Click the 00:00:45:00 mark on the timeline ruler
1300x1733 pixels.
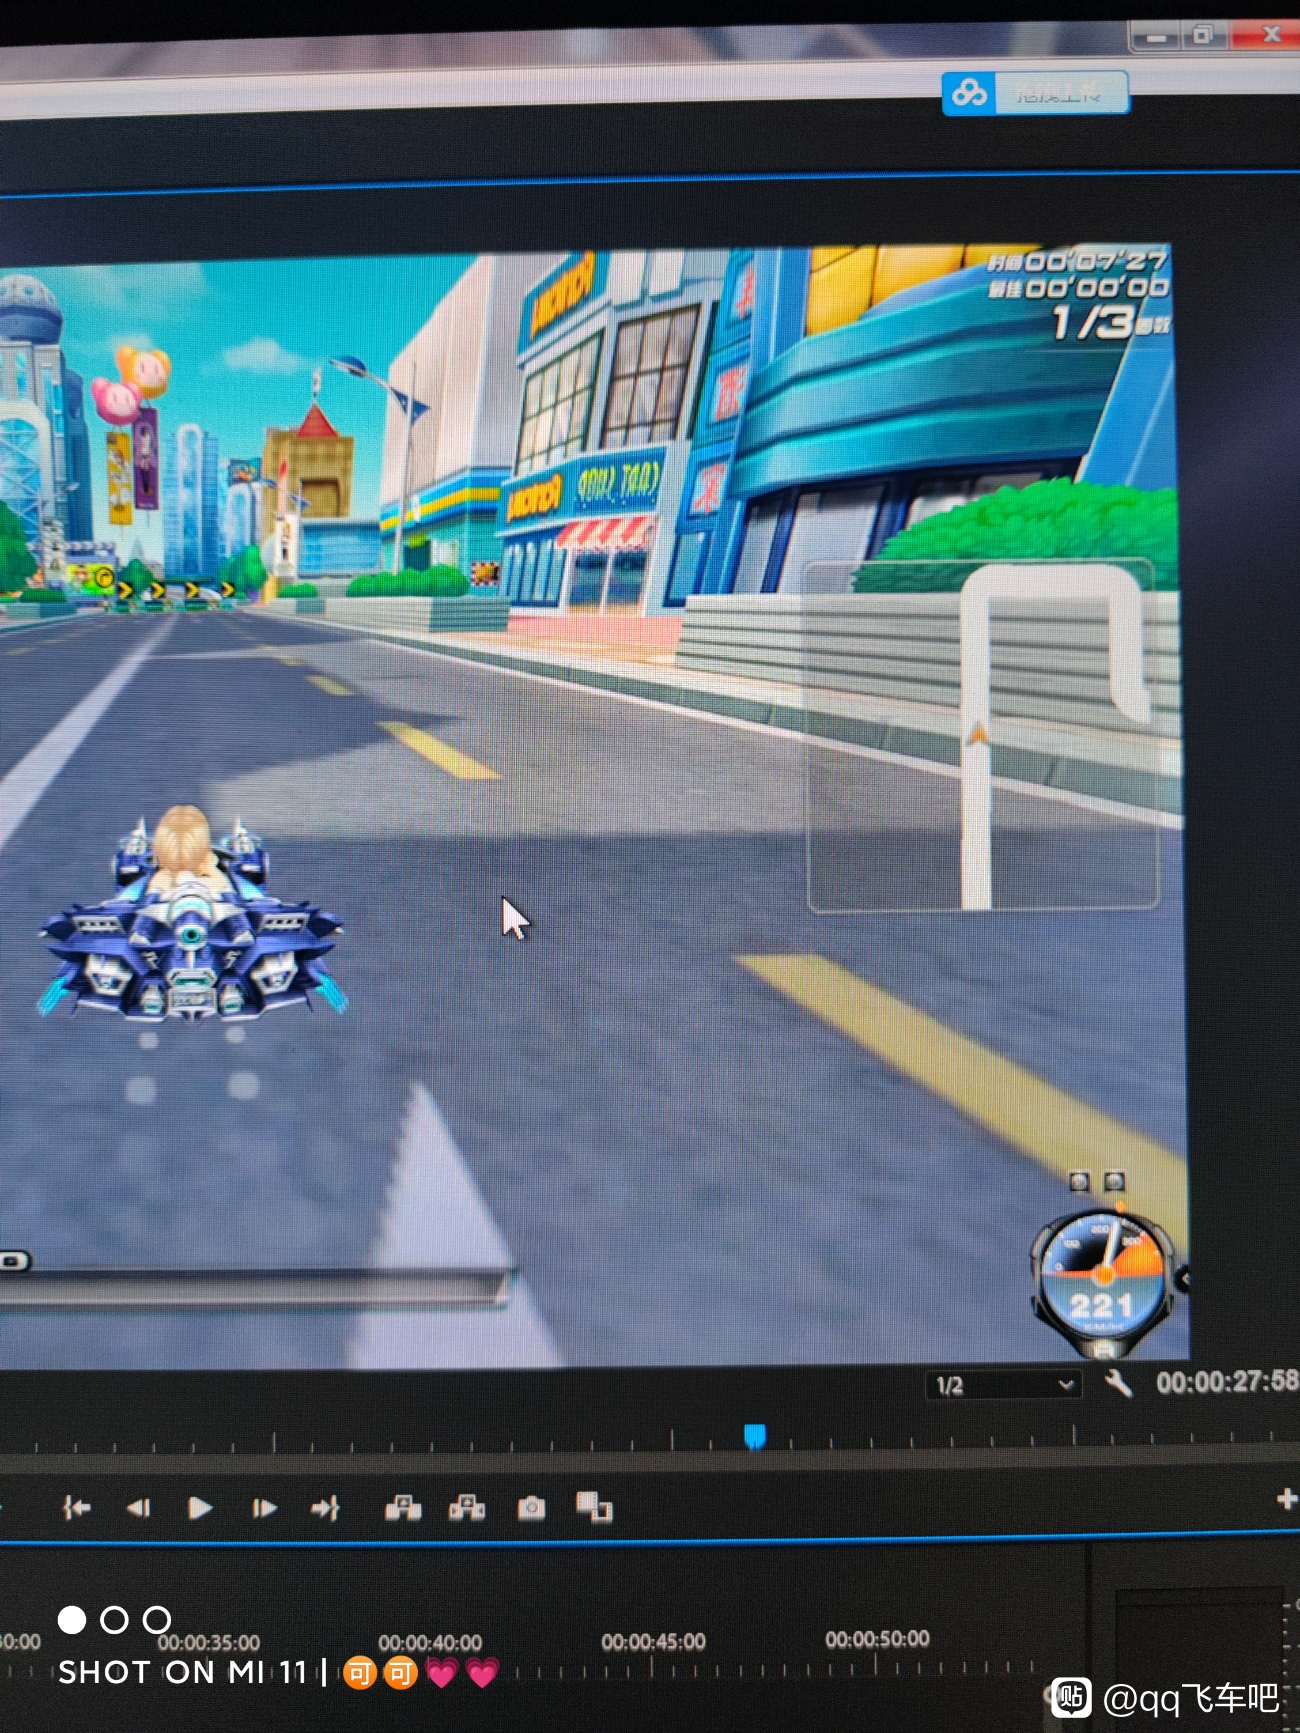tap(653, 1641)
